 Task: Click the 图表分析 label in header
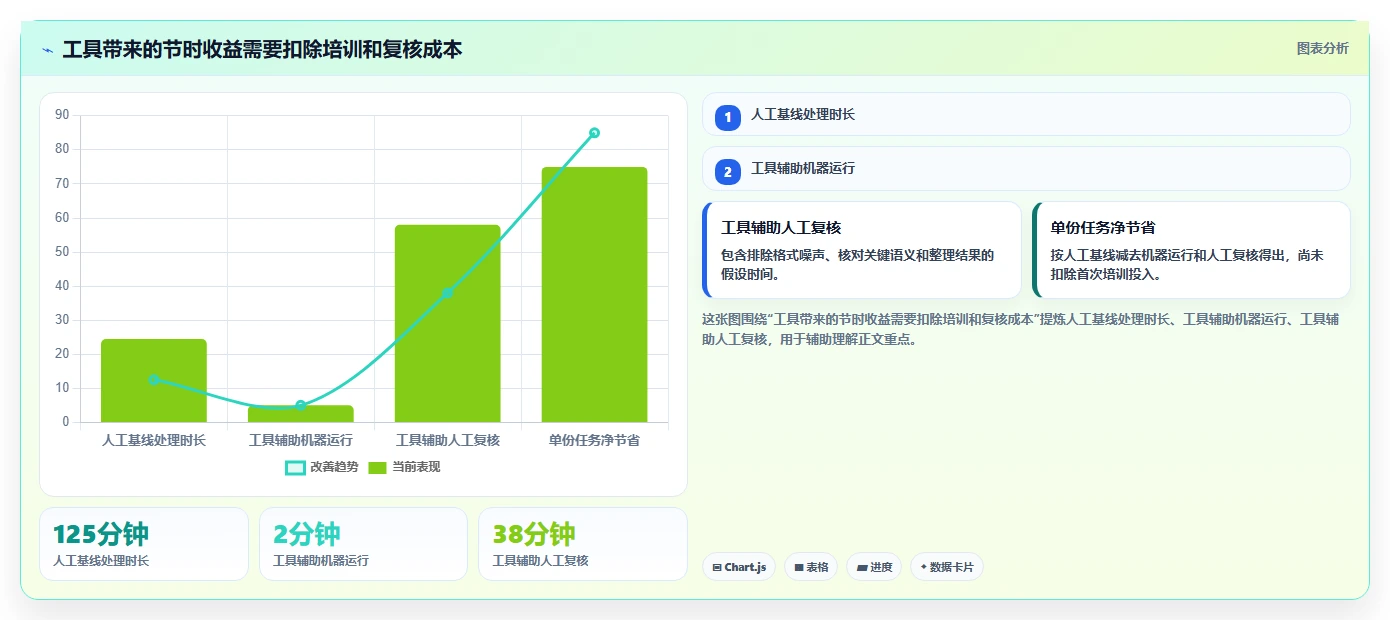1322,48
